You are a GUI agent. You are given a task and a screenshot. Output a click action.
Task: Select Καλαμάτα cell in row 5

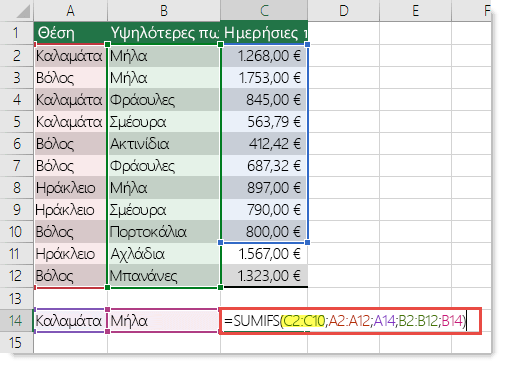pos(70,122)
